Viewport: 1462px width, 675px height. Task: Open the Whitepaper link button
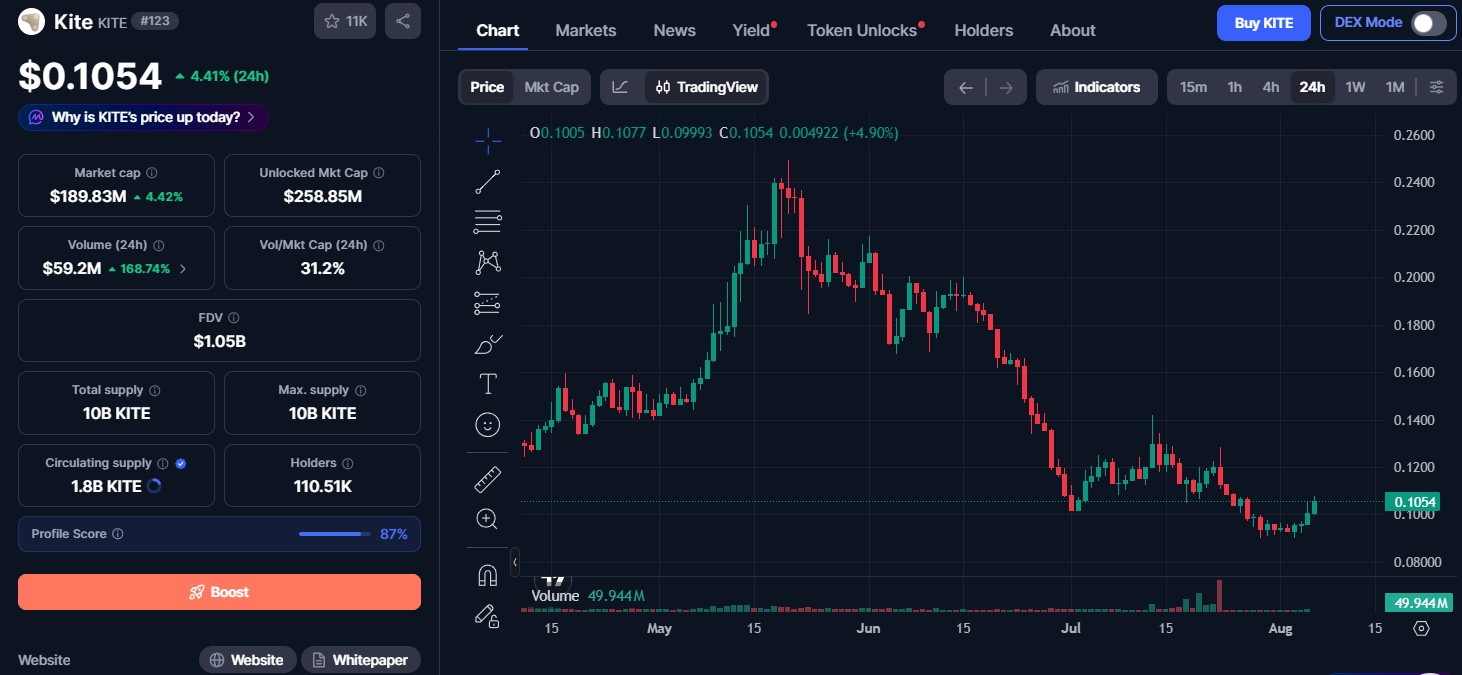[361, 660]
